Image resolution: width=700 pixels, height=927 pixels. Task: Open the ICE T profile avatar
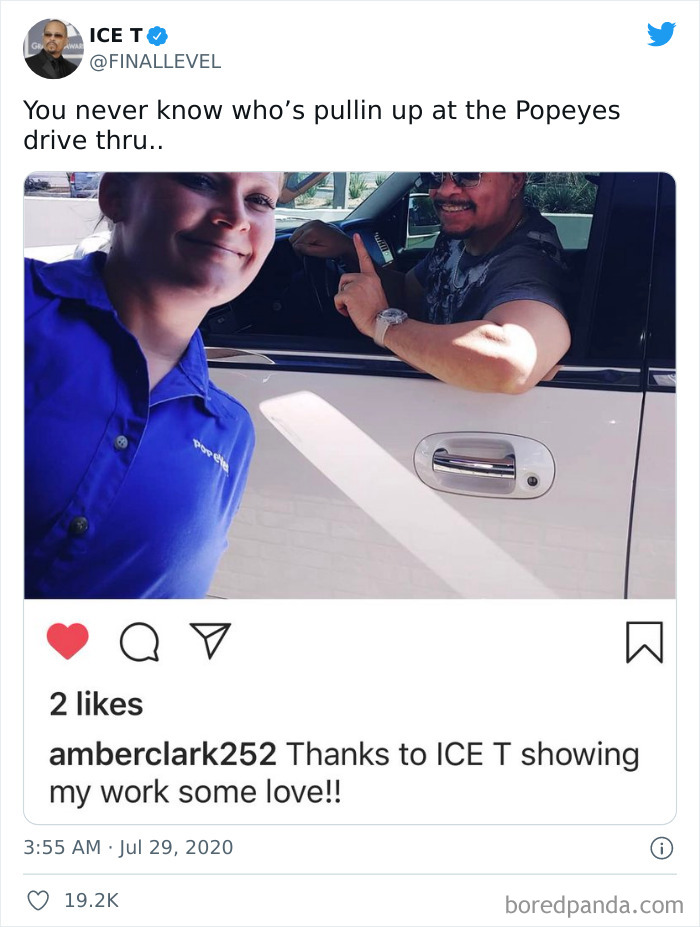(53, 48)
